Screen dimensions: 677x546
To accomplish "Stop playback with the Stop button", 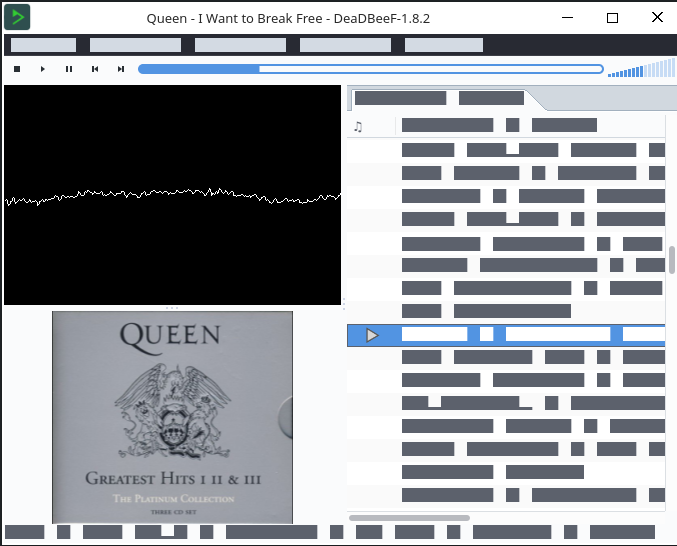I will coord(17,69).
